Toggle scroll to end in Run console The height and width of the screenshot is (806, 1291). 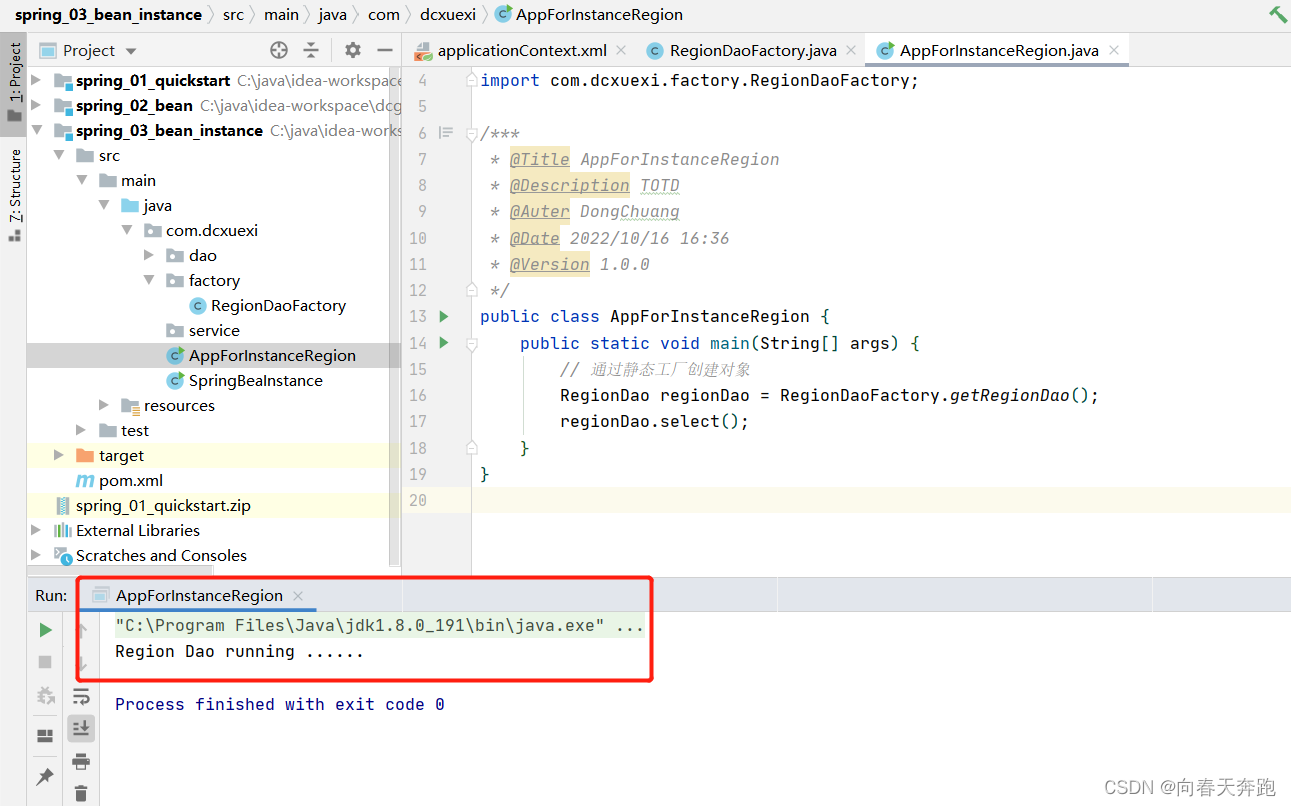click(82, 729)
